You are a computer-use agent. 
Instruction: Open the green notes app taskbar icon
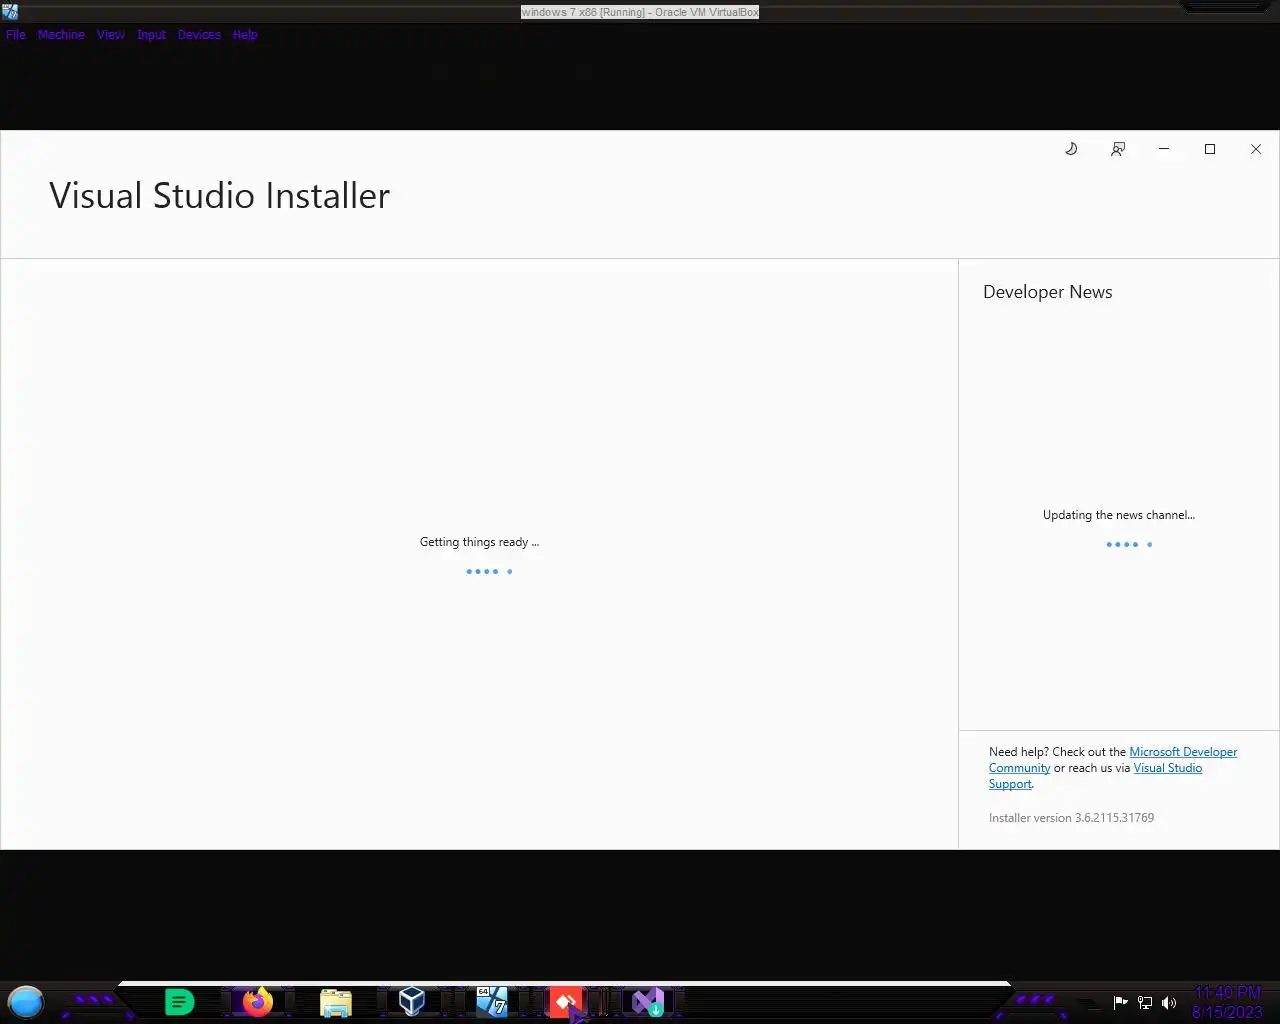tap(179, 1001)
